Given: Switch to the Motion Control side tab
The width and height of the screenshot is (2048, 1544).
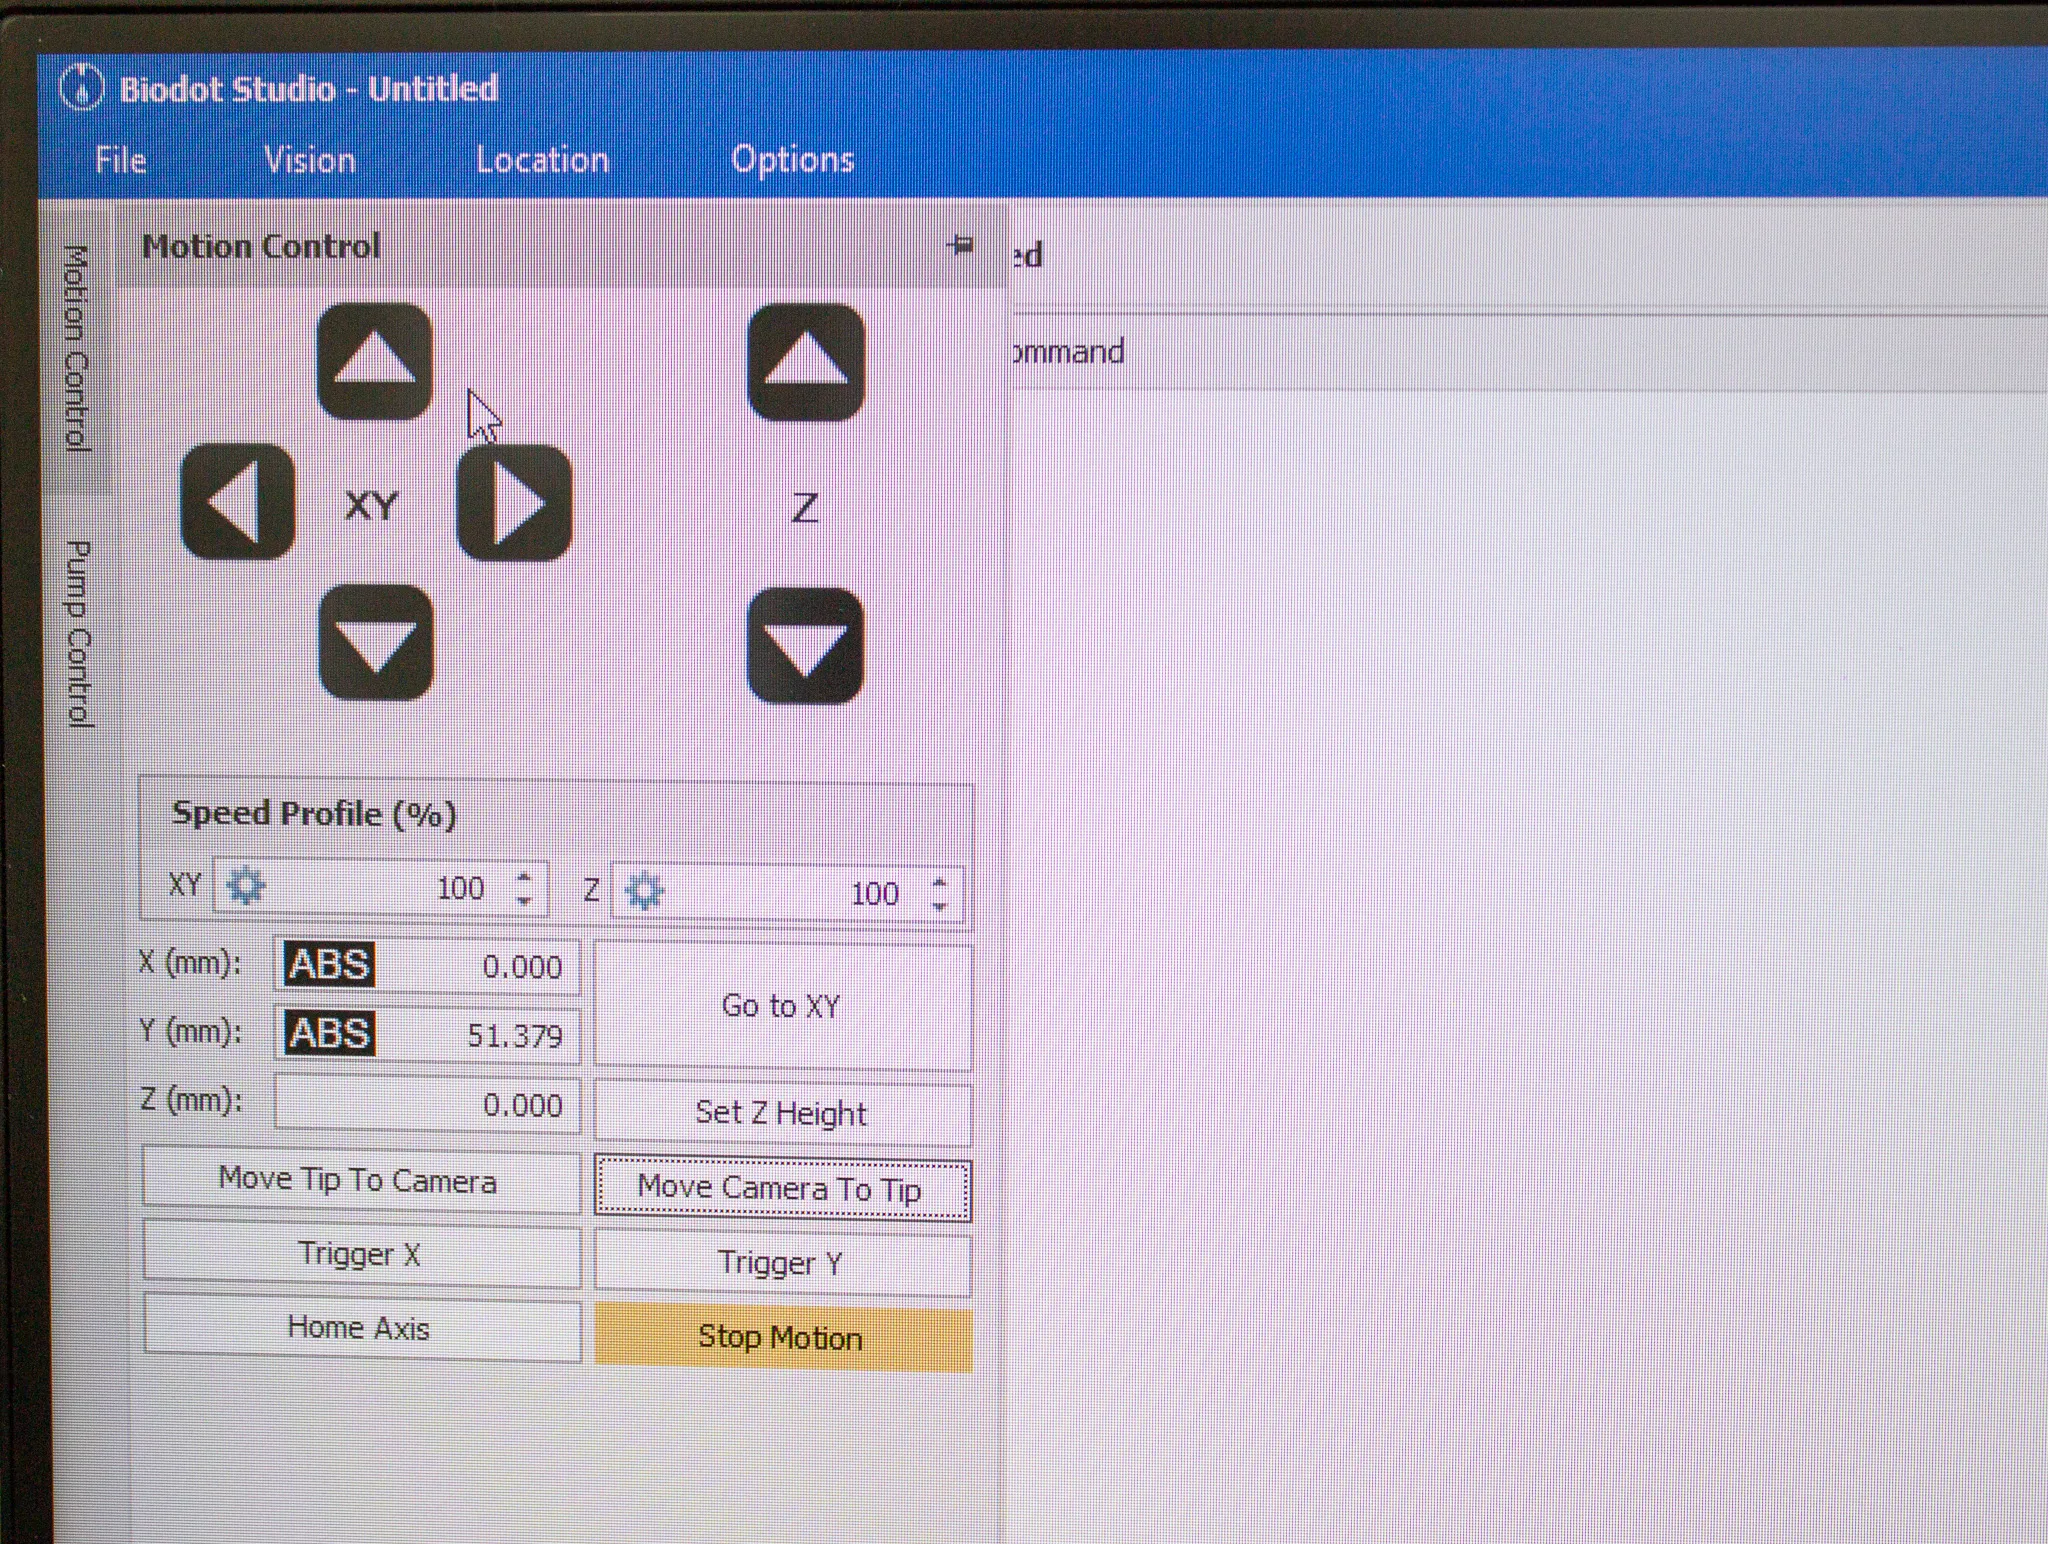Looking at the screenshot, I should (x=77, y=348).
